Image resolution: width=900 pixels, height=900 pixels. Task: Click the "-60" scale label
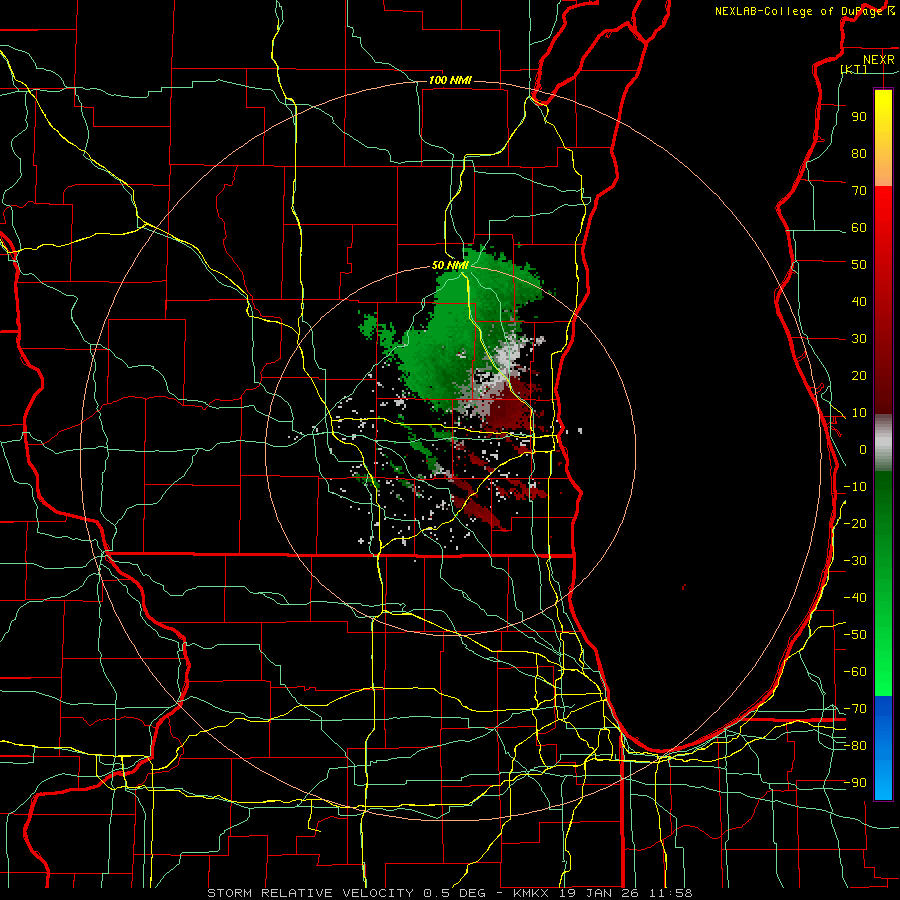pos(855,672)
